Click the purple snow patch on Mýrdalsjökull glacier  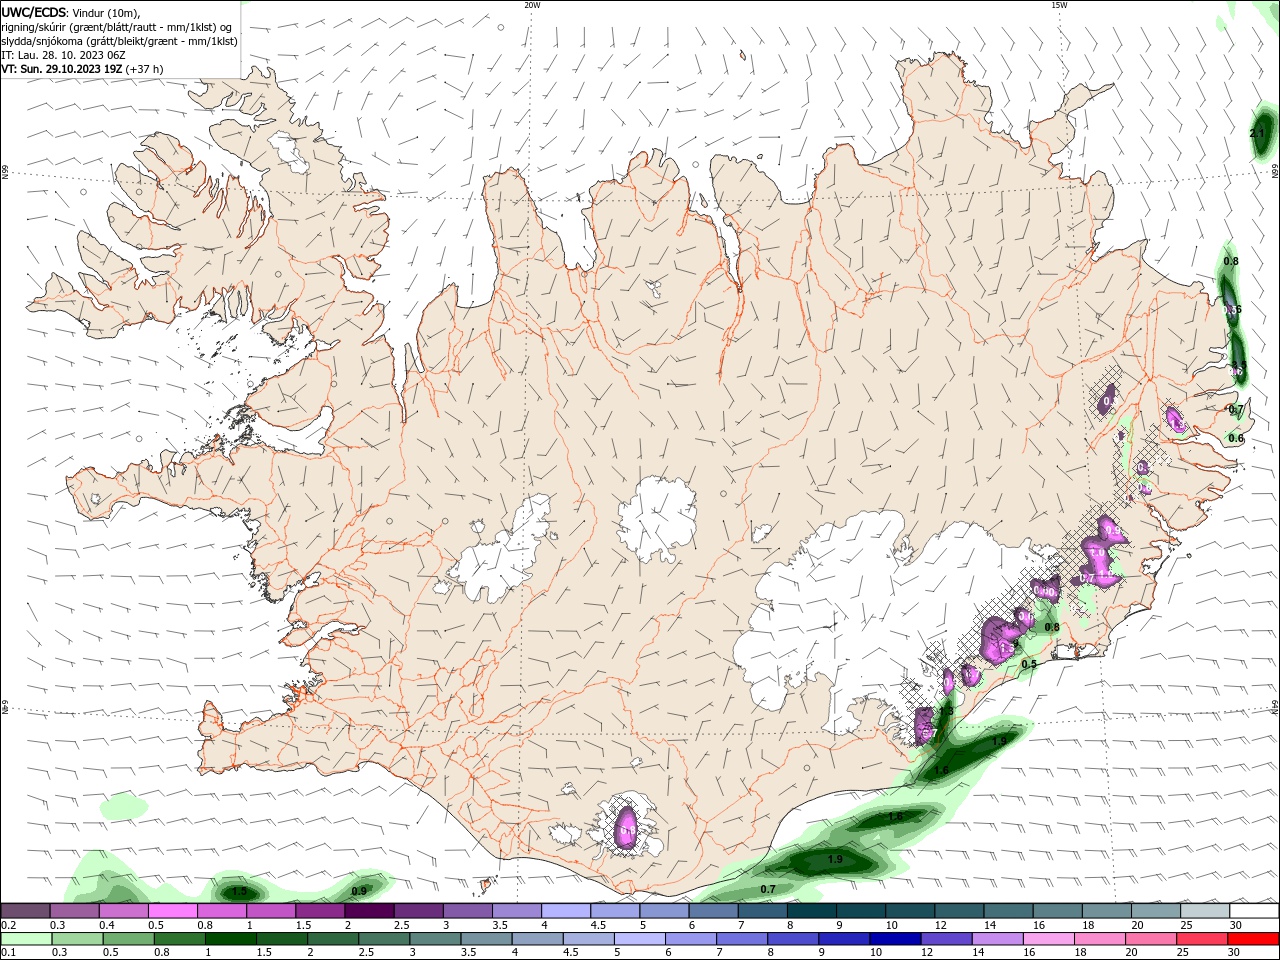pos(627,828)
